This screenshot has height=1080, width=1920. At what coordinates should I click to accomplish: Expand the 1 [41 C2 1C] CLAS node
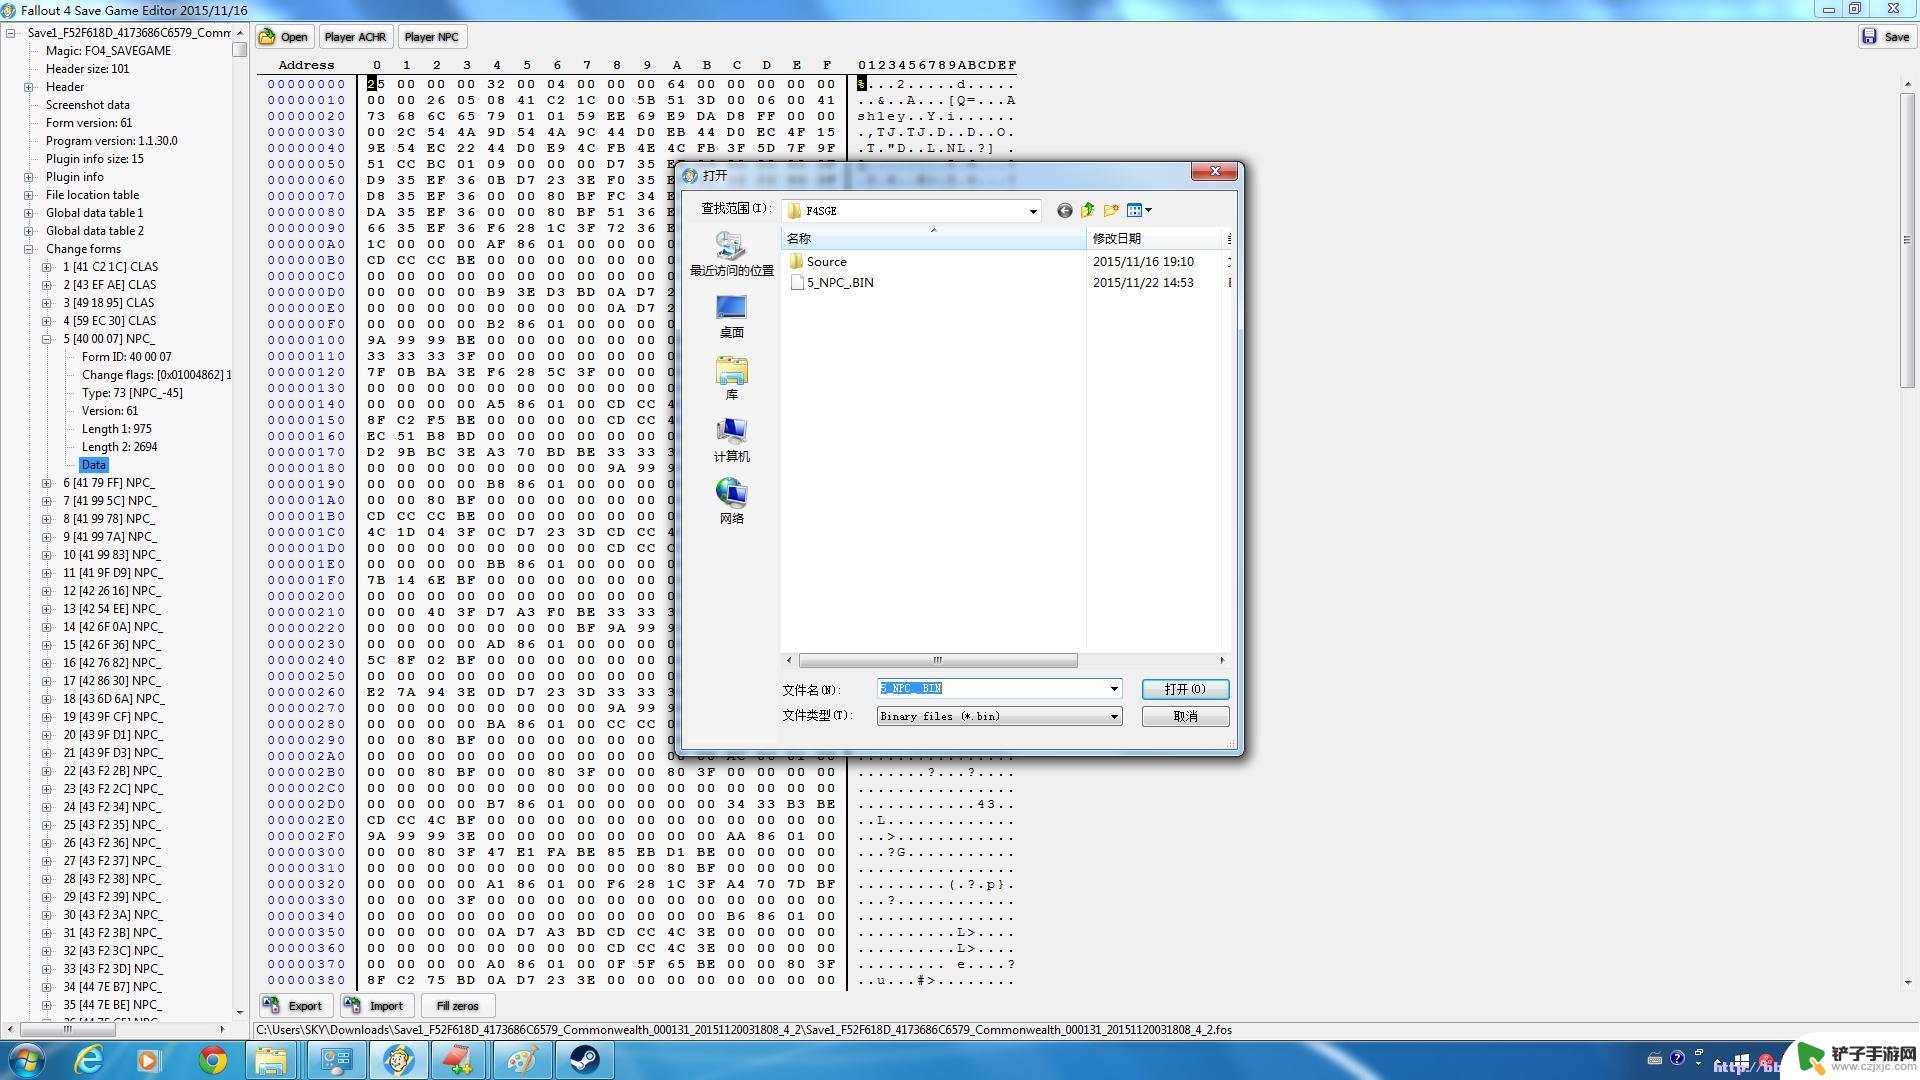(47, 267)
